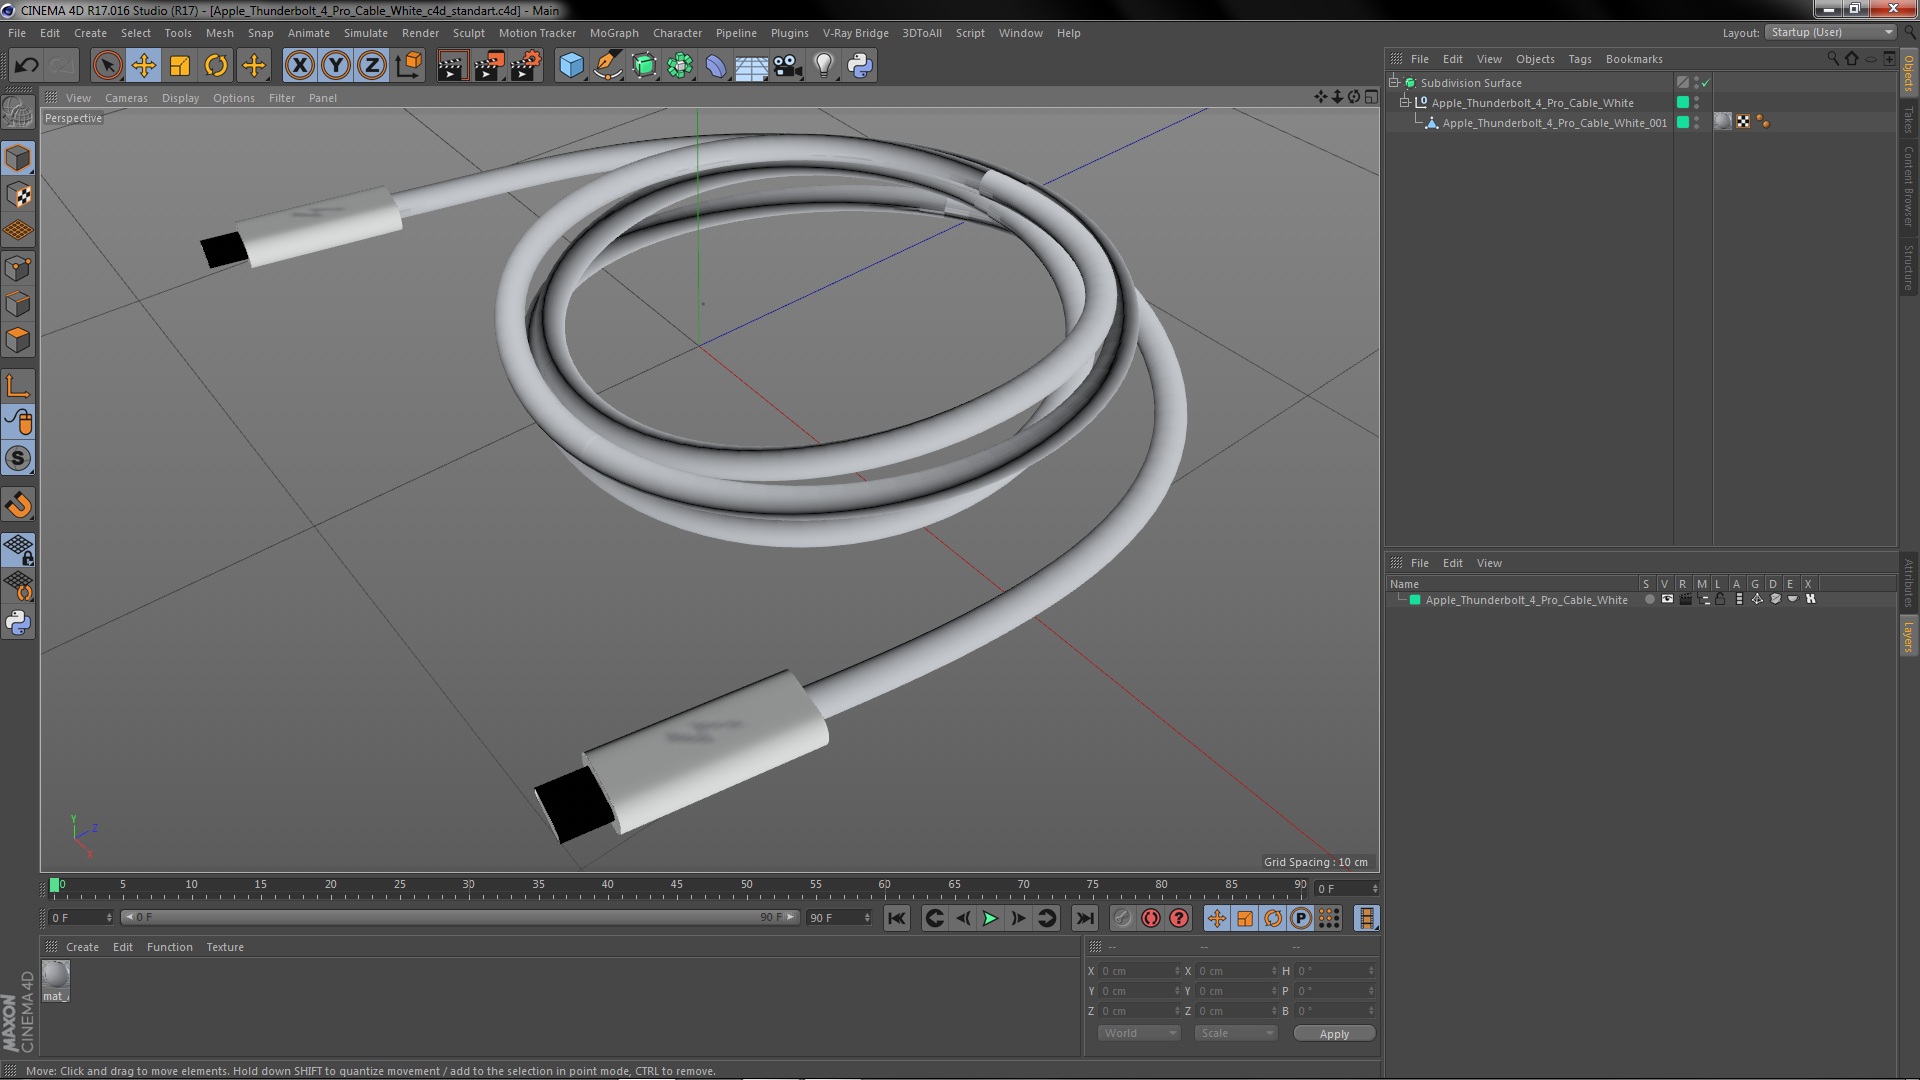
Task: Adjust H rotation field stepper
Action: [1371, 971]
